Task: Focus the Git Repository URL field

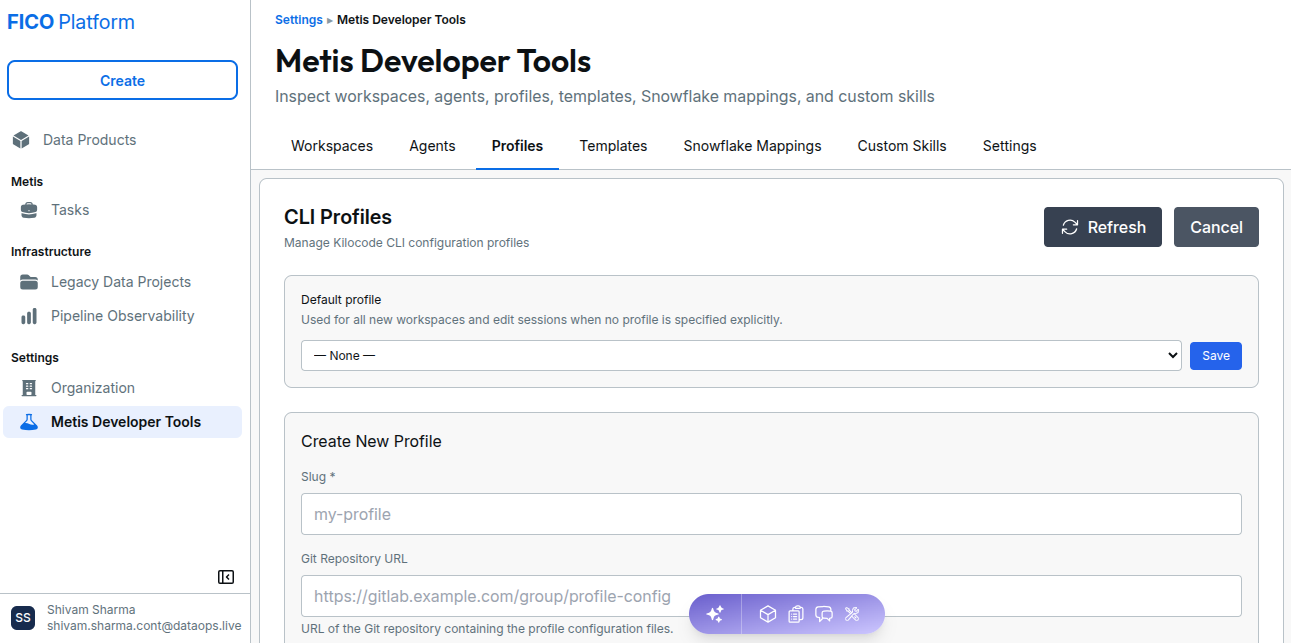Action: [x=771, y=596]
